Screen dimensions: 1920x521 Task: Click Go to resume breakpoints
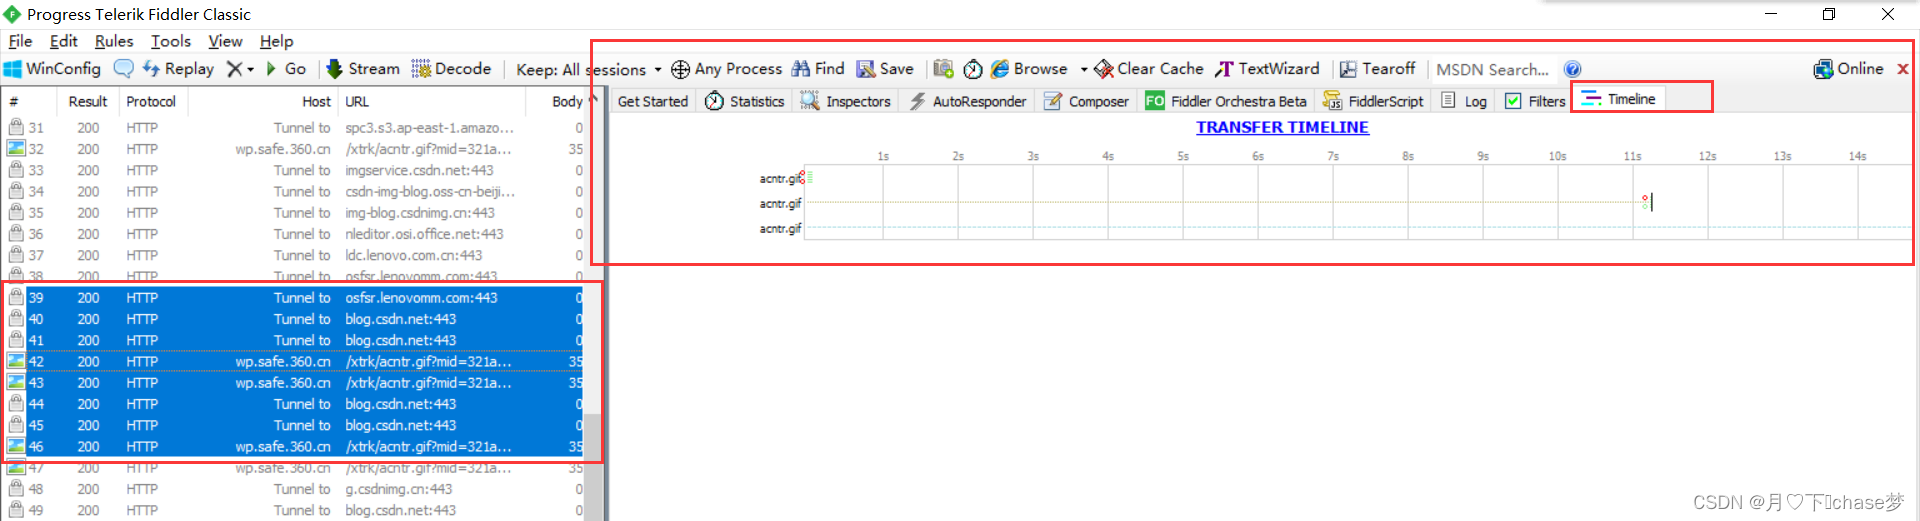(x=286, y=69)
